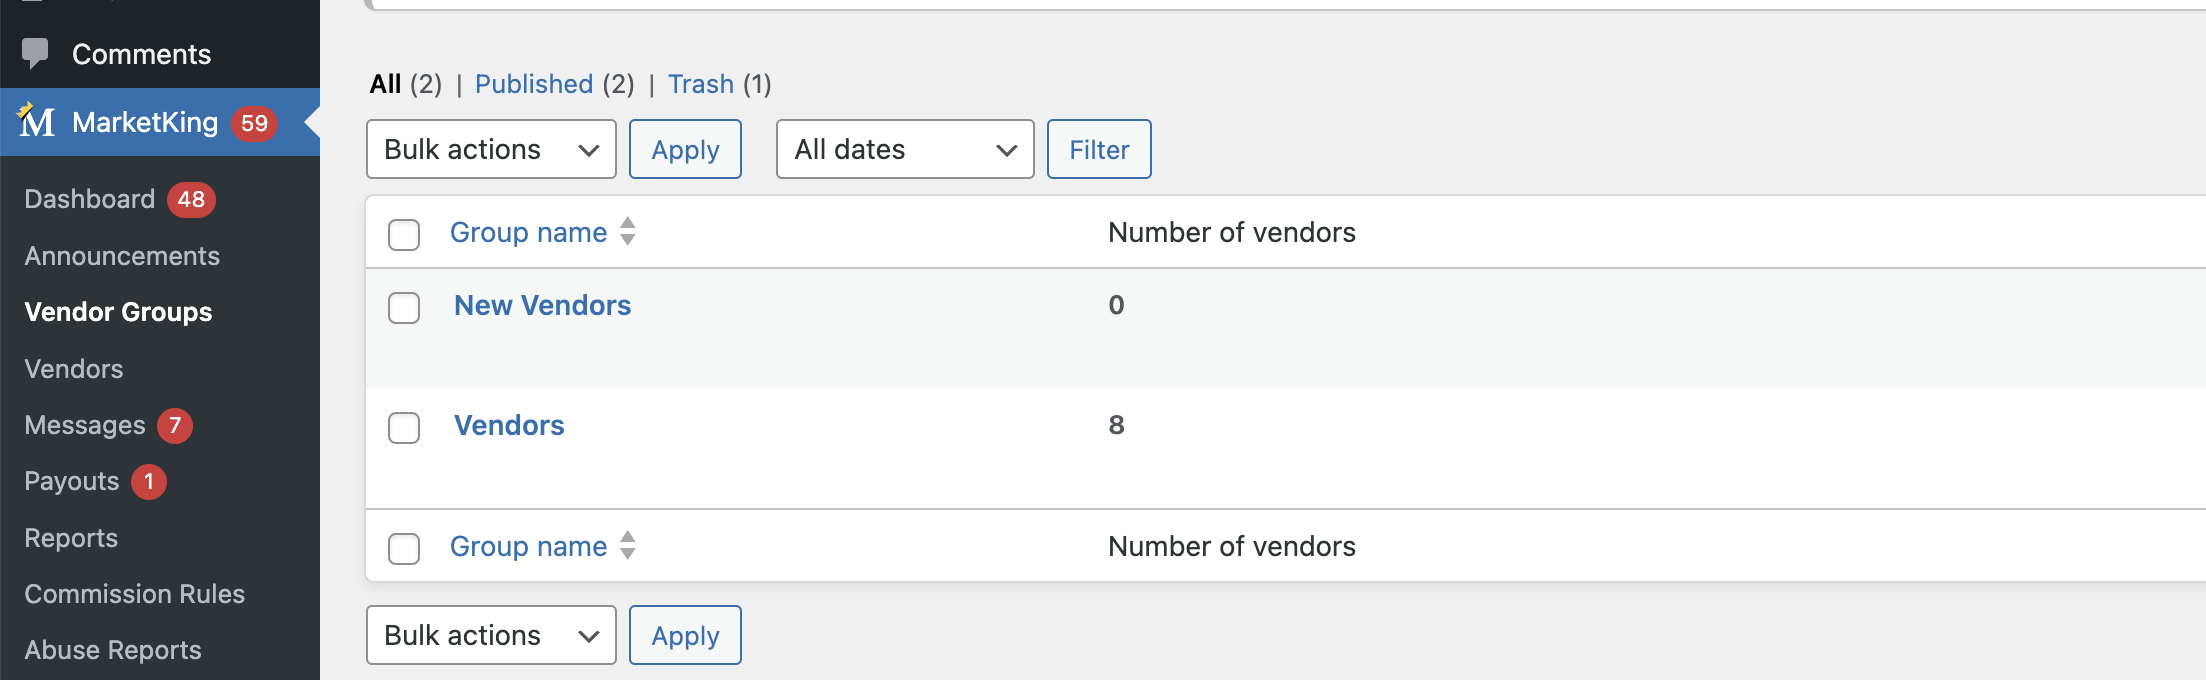Open the top Bulk actions dropdown
Viewport: 2206px width, 680px height.
(x=491, y=149)
